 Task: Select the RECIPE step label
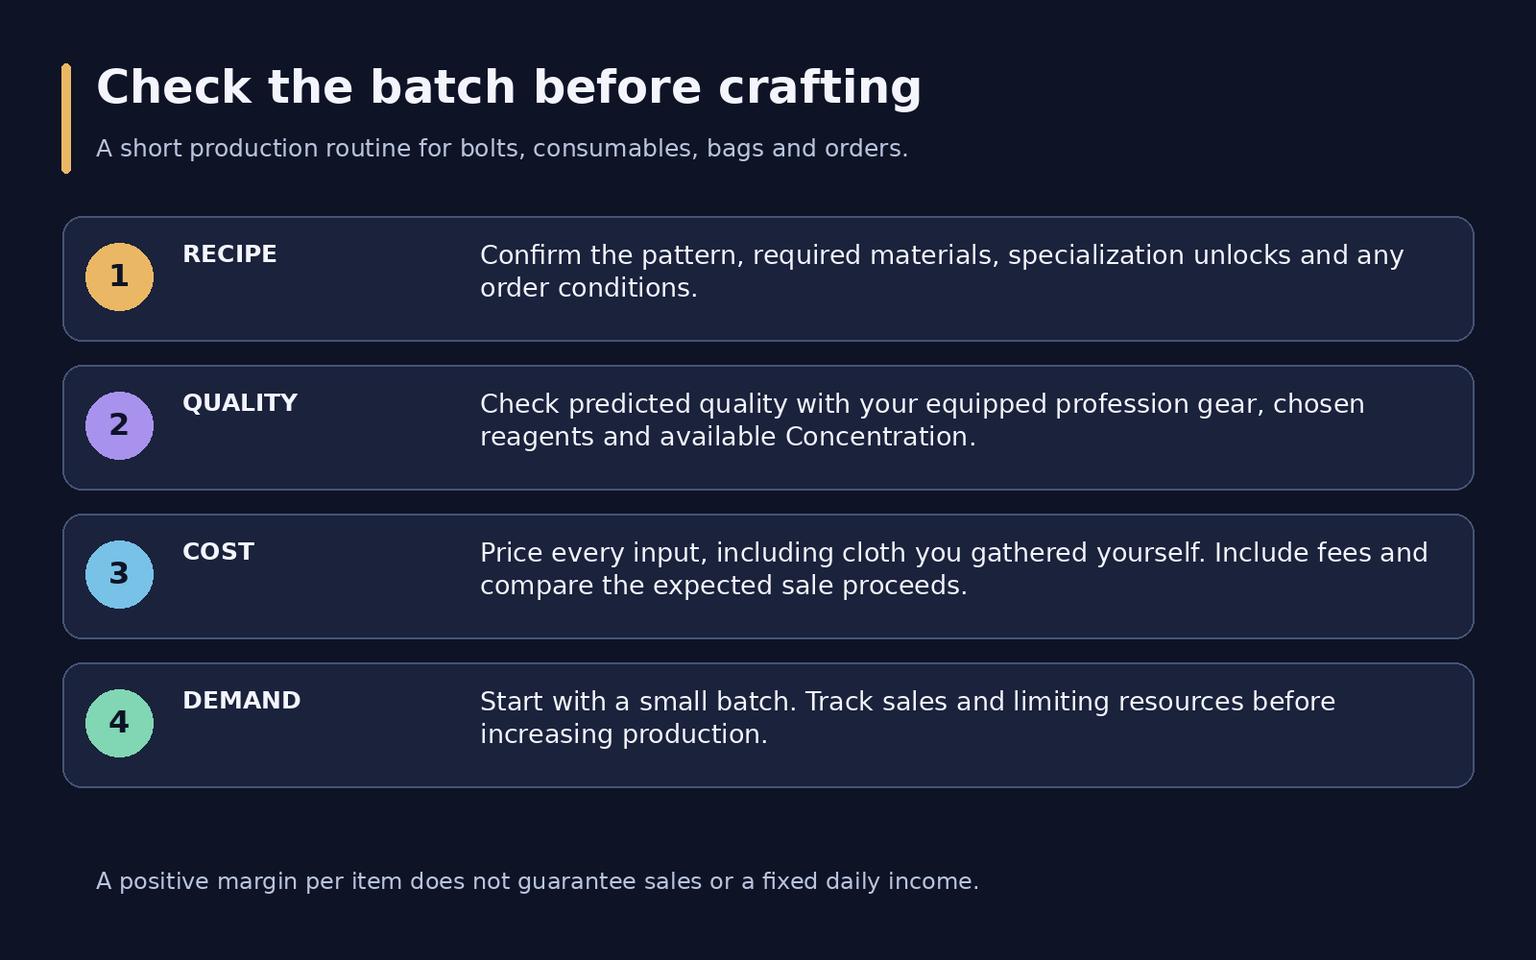[x=229, y=254]
